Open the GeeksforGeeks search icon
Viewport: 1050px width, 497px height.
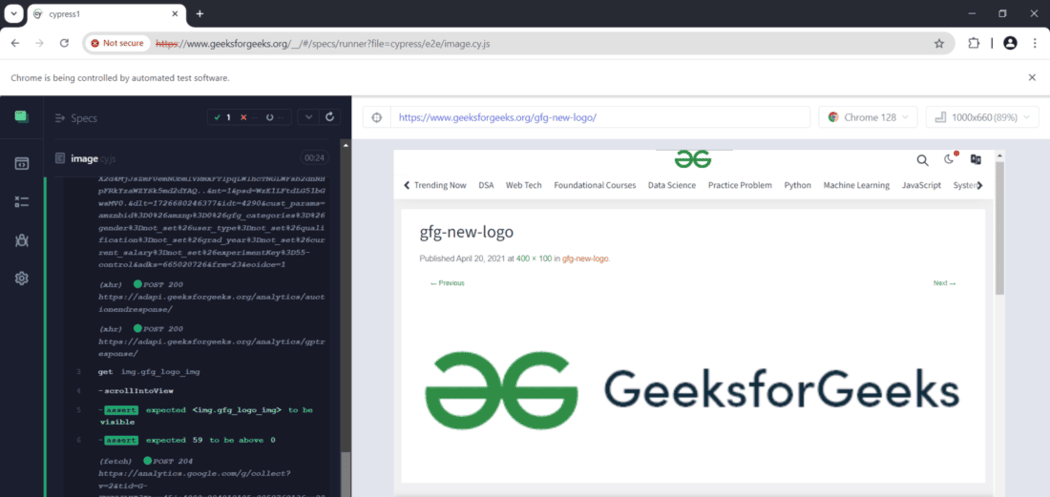[922, 160]
